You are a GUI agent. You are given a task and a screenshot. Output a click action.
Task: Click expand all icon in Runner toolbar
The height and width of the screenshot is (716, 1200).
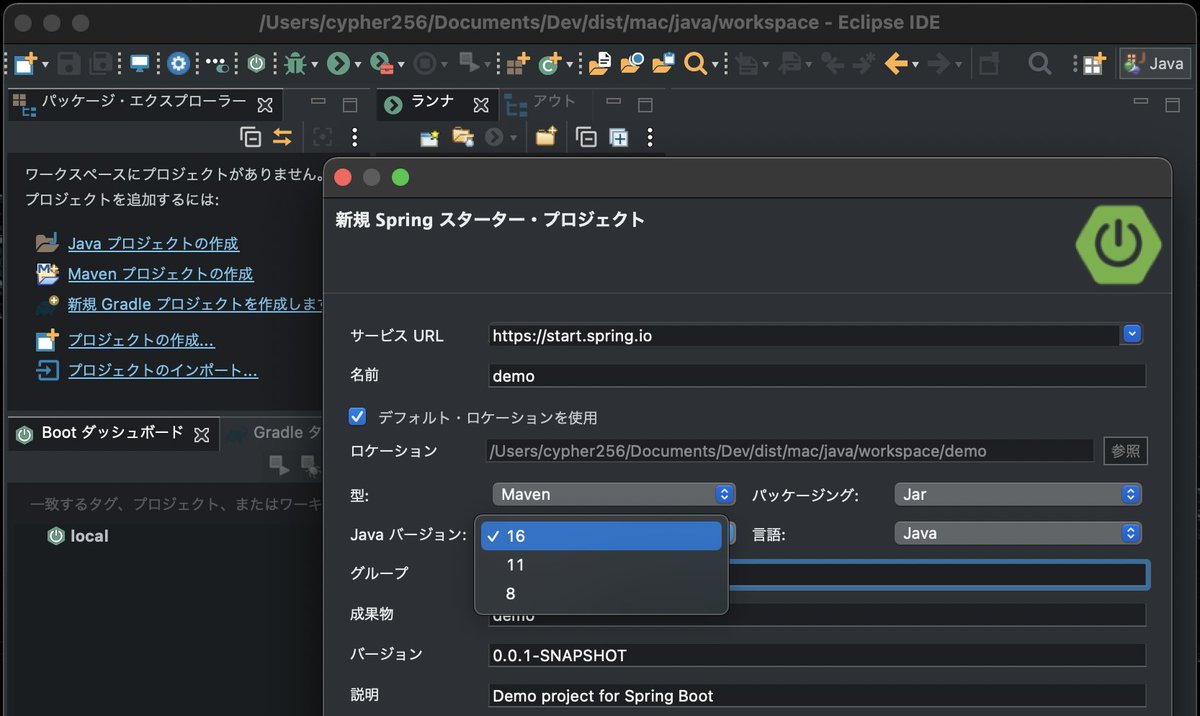pos(619,137)
